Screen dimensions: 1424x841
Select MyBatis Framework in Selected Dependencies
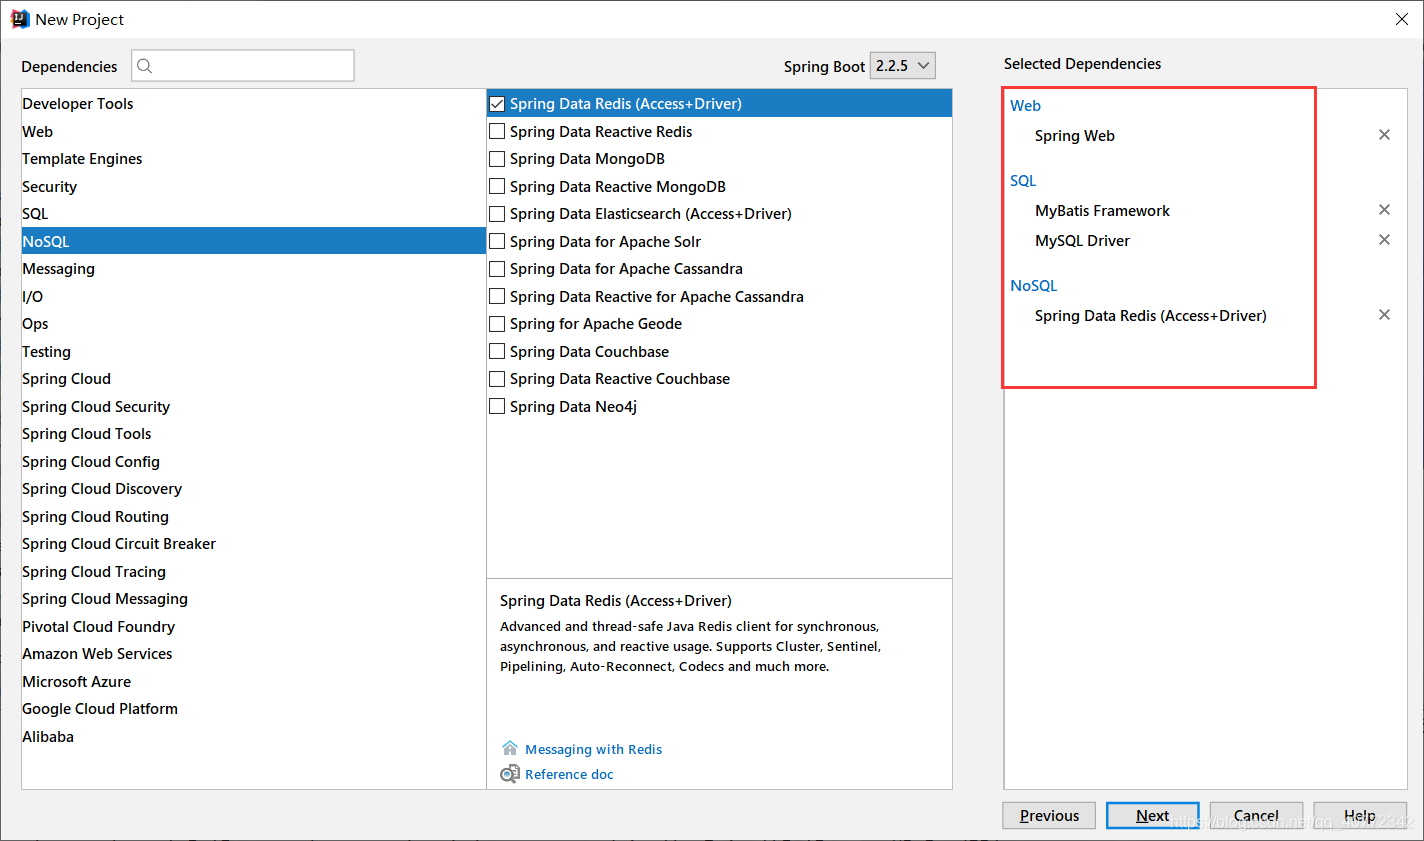pos(1102,211)
